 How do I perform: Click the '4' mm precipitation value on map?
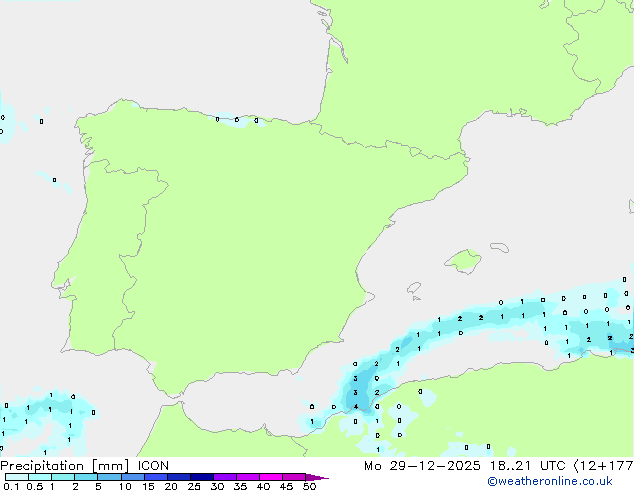point(356,407)
